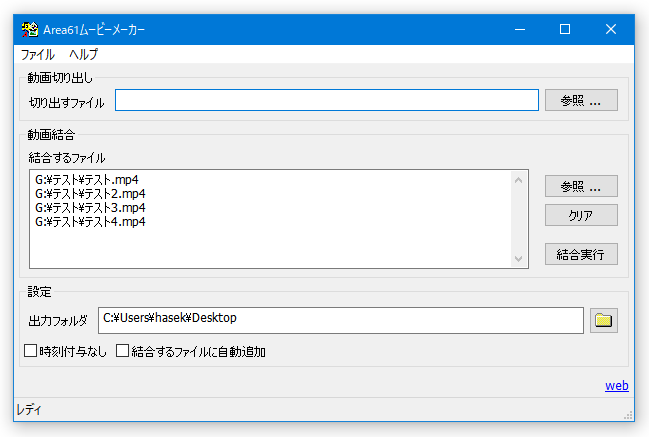
Task: Open the web link
Action: (617, 386)
